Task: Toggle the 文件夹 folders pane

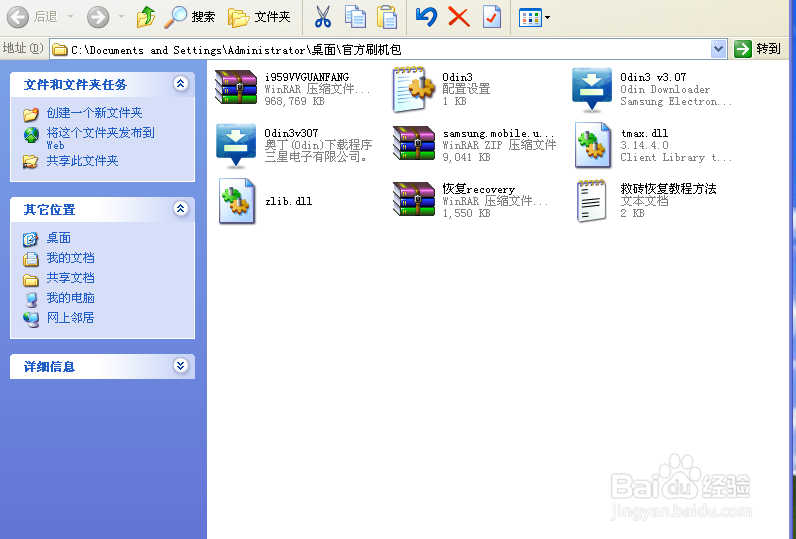Action: click(x=259, y=17)
